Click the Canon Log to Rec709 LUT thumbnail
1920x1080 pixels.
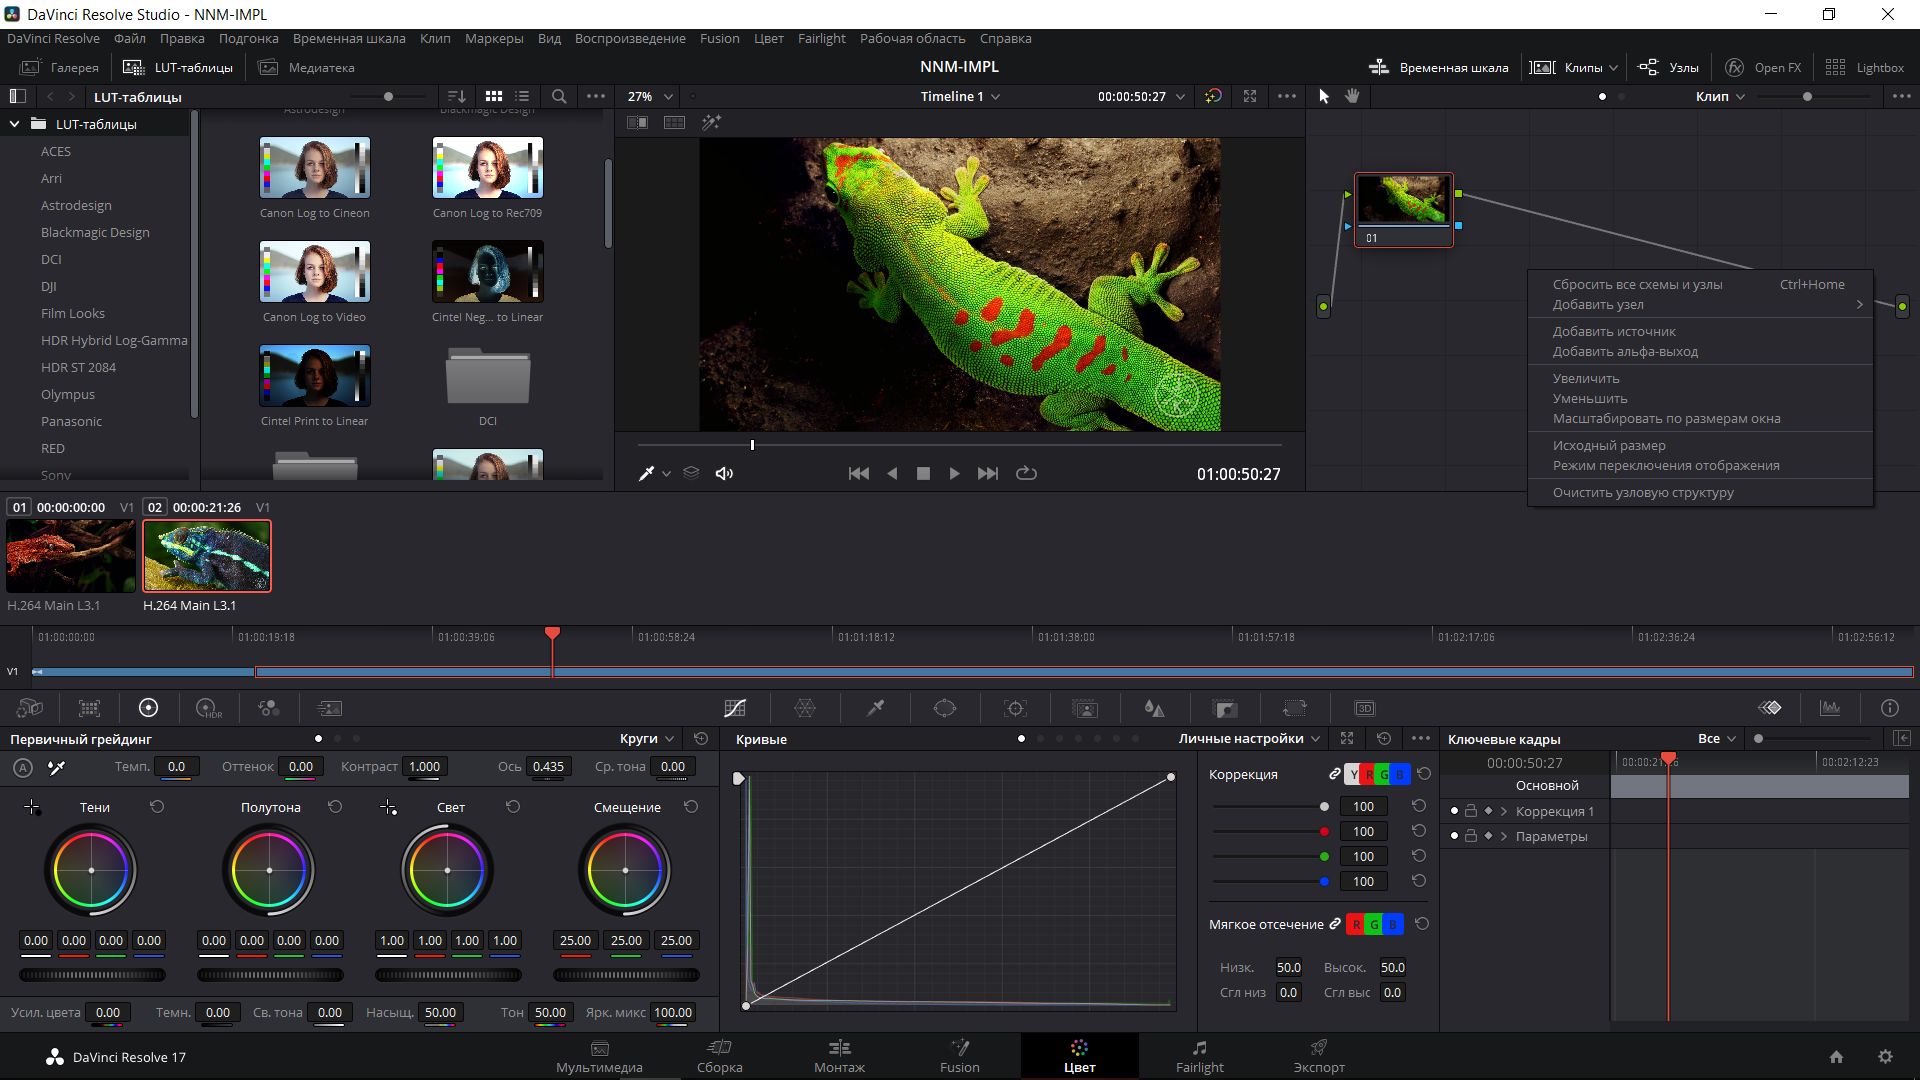(487, 167)
